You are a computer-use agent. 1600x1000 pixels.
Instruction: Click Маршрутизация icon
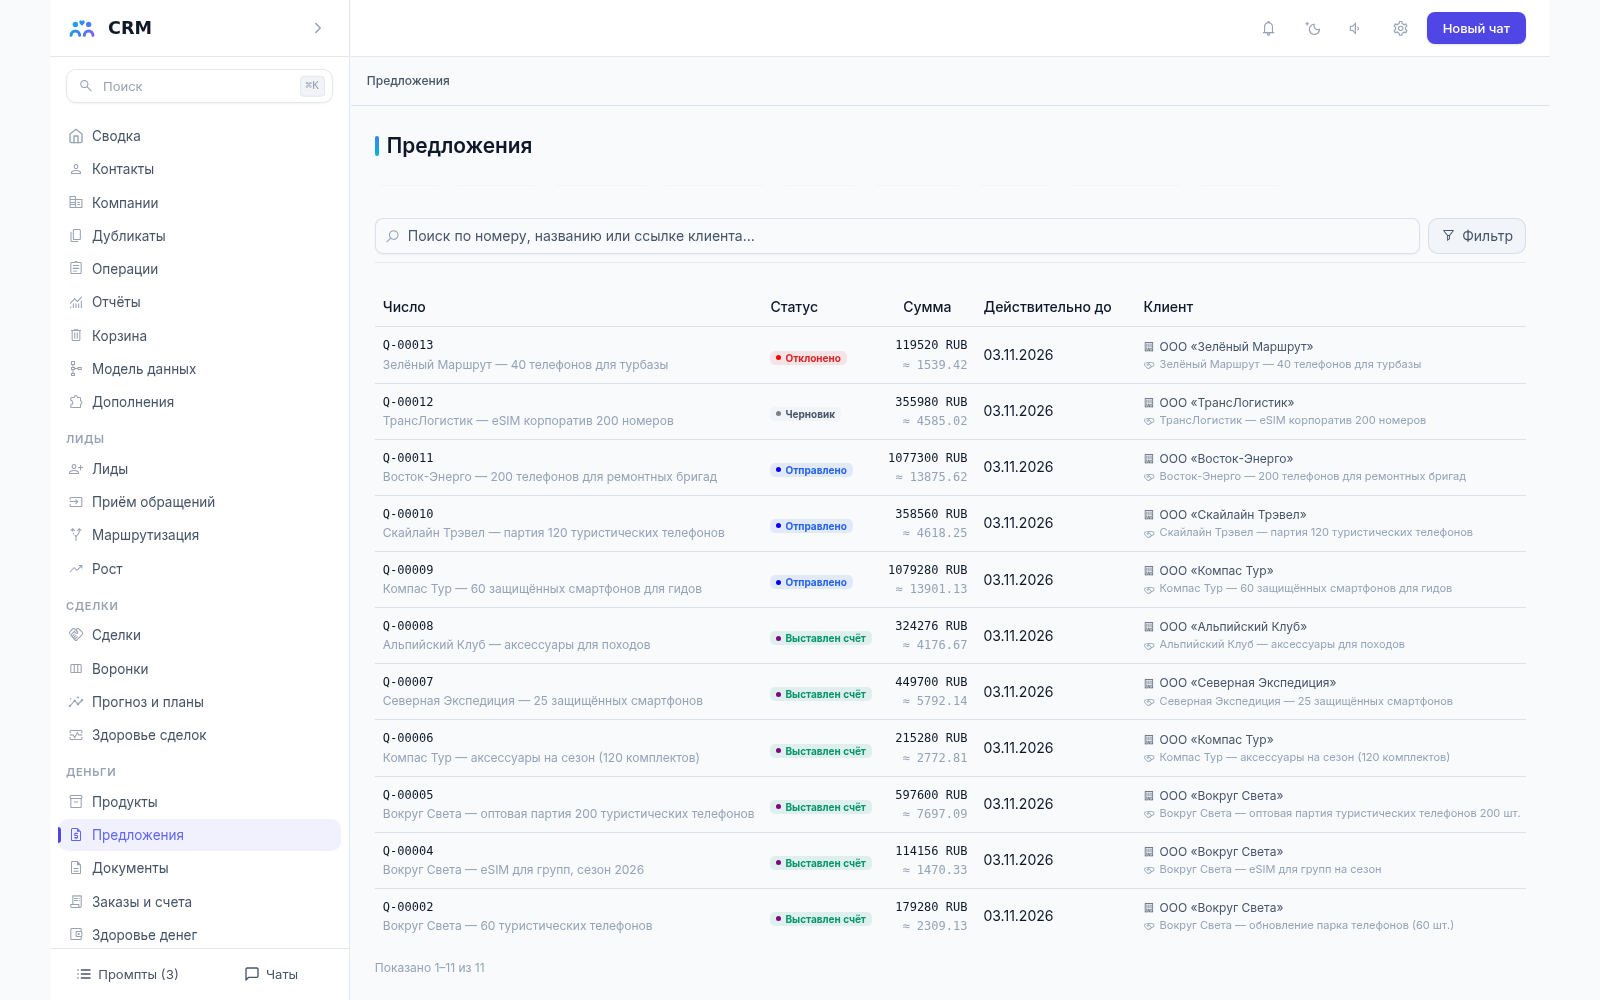[76, 534]
